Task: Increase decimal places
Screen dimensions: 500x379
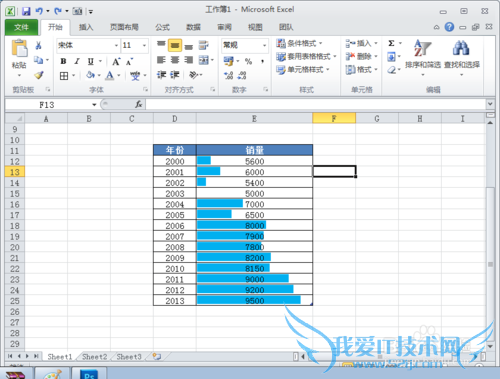Action: pyautogui.click(x=228, y=76)
